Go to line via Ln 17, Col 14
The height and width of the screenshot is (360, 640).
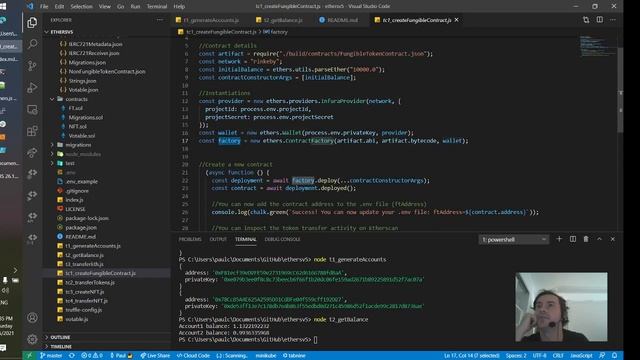coord(471,356)
